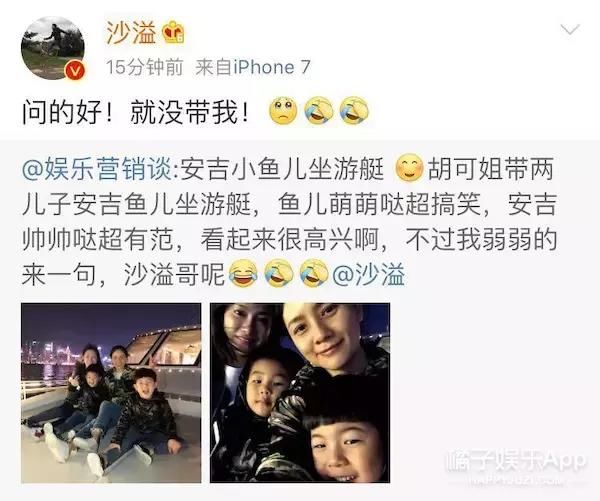The width and height of the screenshot is (600, 501).
Task: Tap the last crying-laugh emoji in post text
Action: click(354, 111)
